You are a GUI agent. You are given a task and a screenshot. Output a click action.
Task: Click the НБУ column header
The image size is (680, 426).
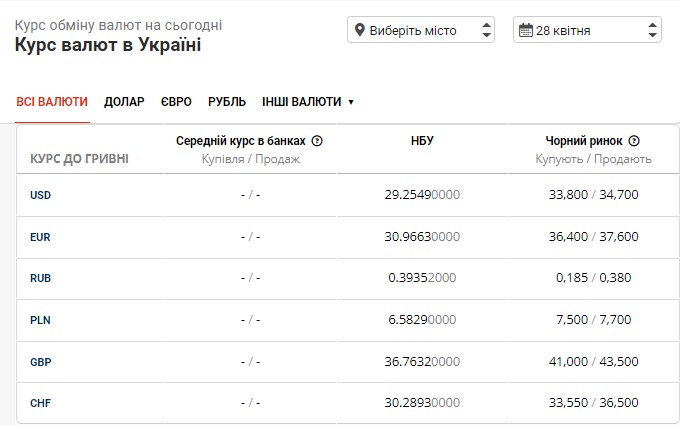click(422, 141)
